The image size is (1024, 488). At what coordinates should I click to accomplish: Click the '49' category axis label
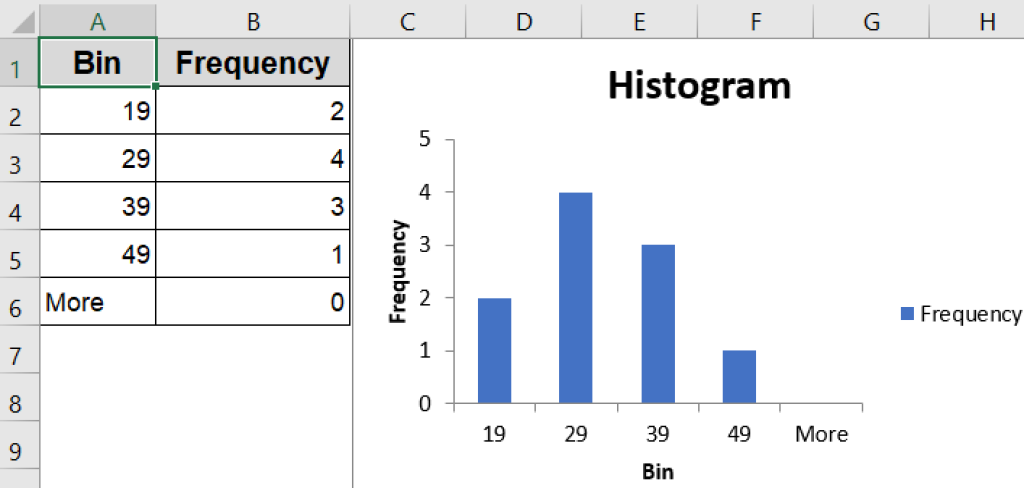739,434
